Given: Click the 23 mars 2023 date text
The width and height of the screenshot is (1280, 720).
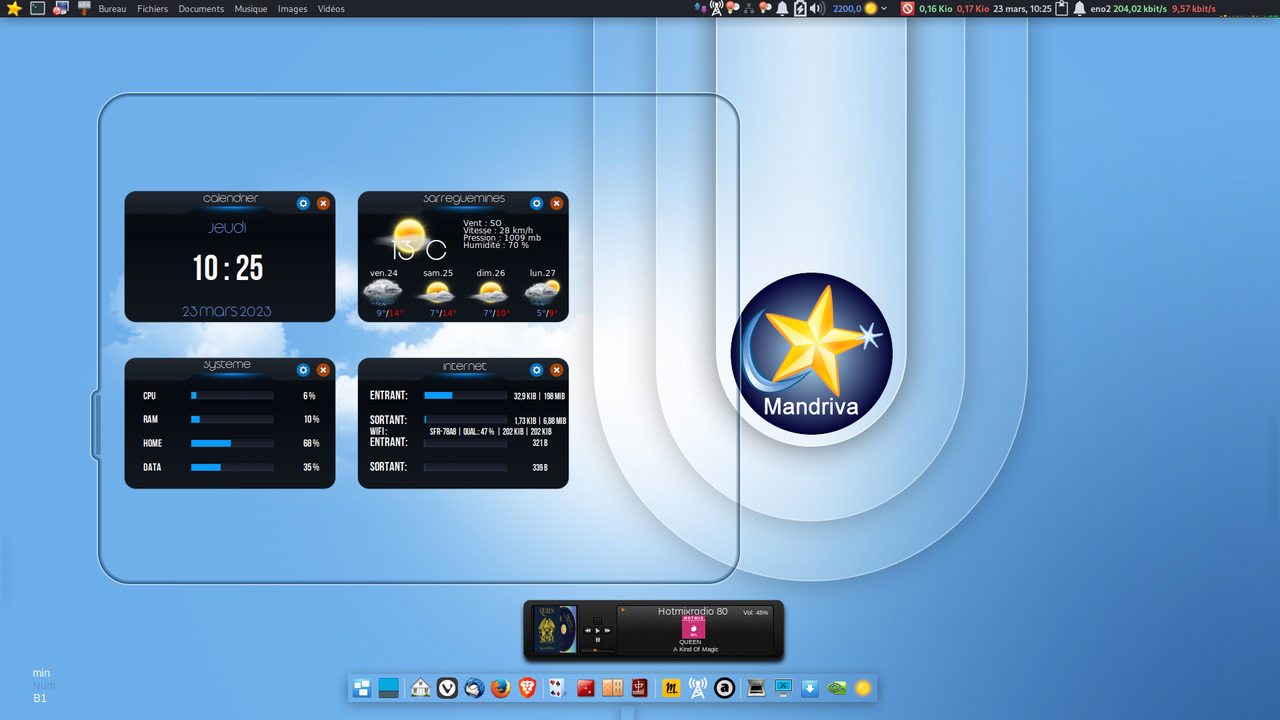Looking at the screenshot, I should tap(227, 311).
